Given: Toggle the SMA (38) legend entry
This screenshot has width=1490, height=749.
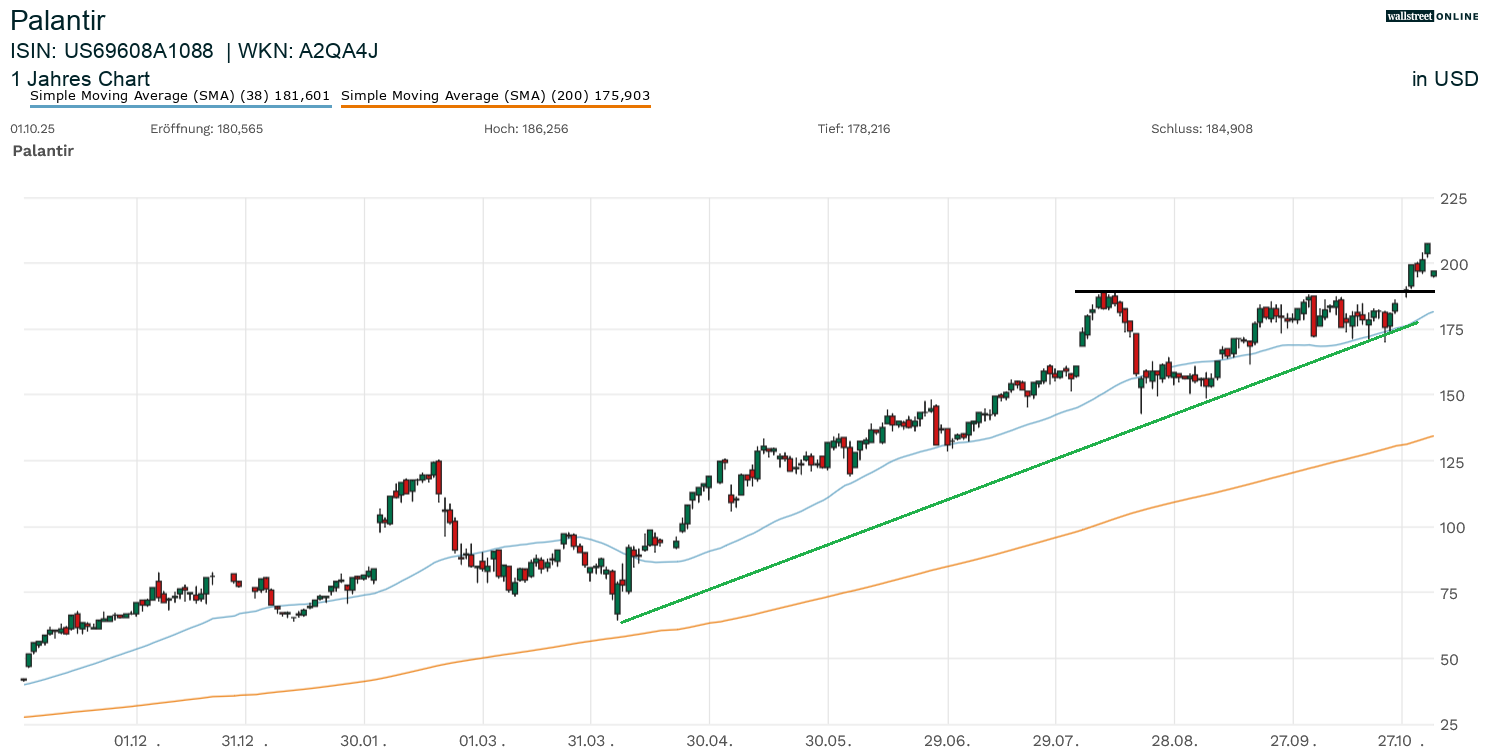Looking at the screenshot, I should pyautogui.click(x=180, y=96).
